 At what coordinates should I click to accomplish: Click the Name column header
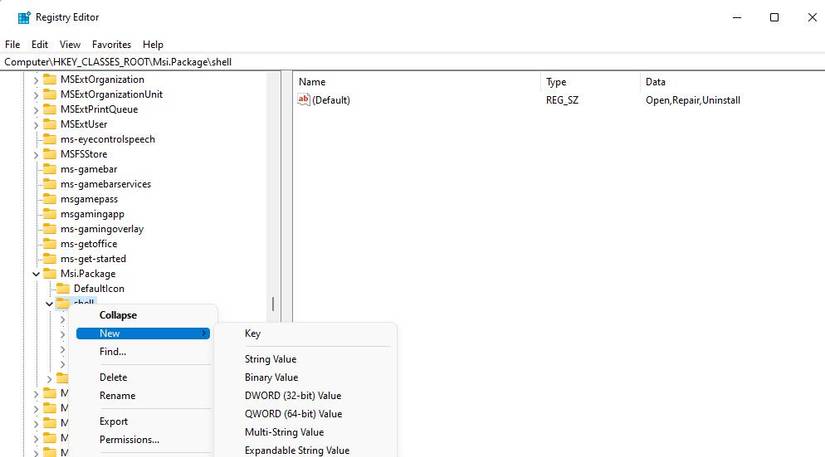(312, 82)
